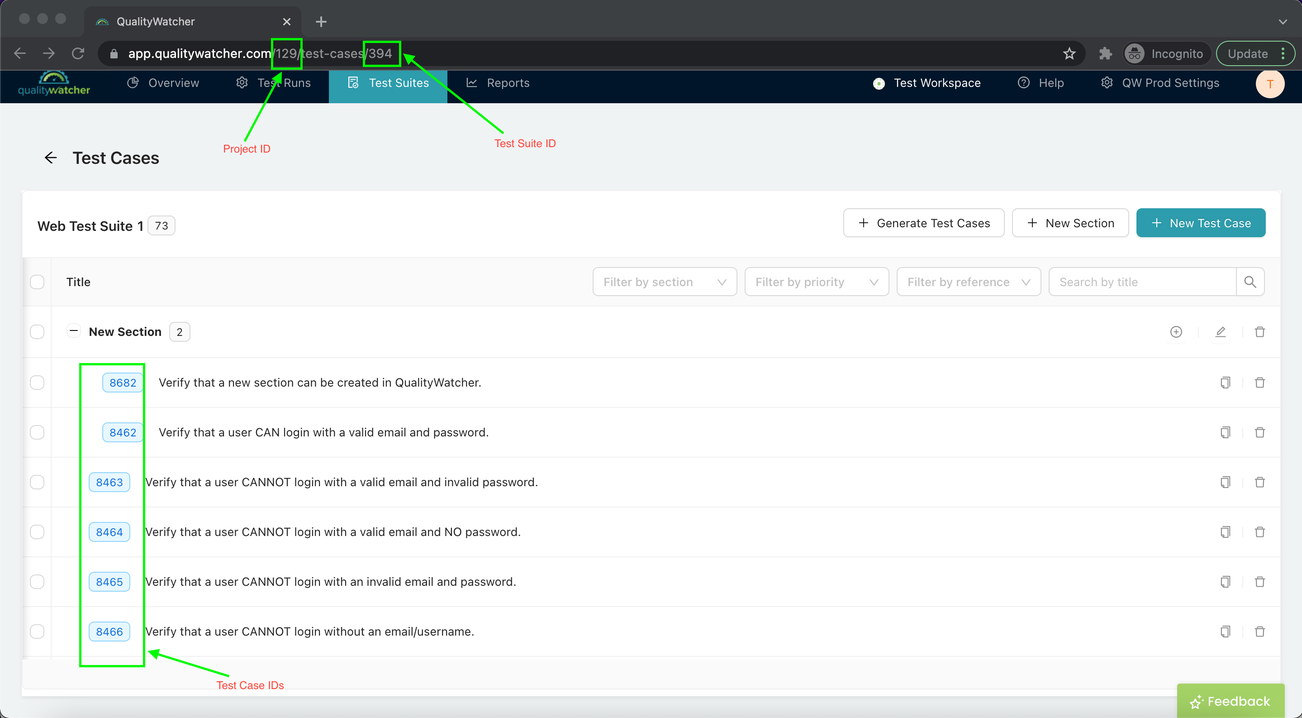This screenshot has height=718, width=1302.
Task: Open test case ID 8682 badge
Action: 123,383
